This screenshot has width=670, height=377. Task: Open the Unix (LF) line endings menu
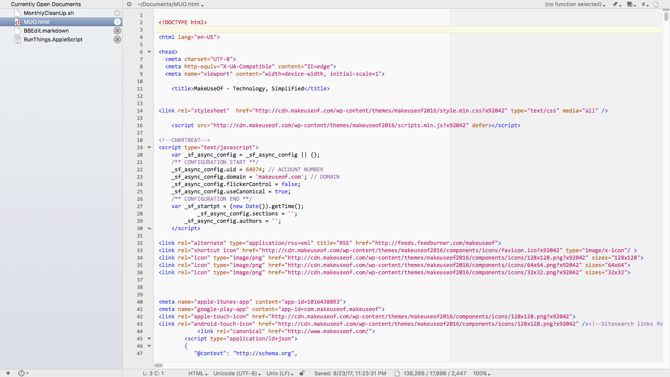pos(280,373)
